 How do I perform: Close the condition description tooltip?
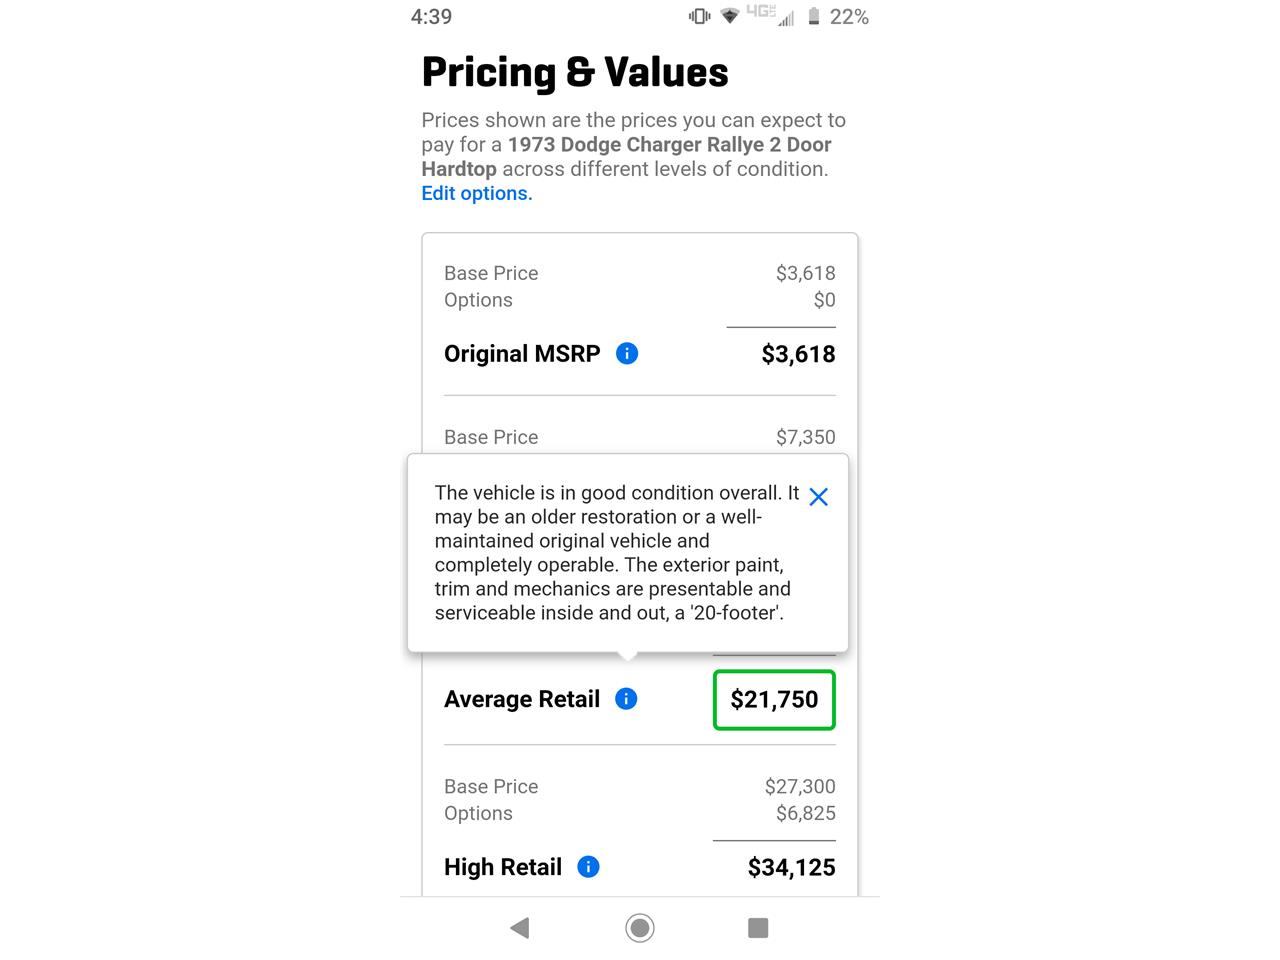(818, 497)
